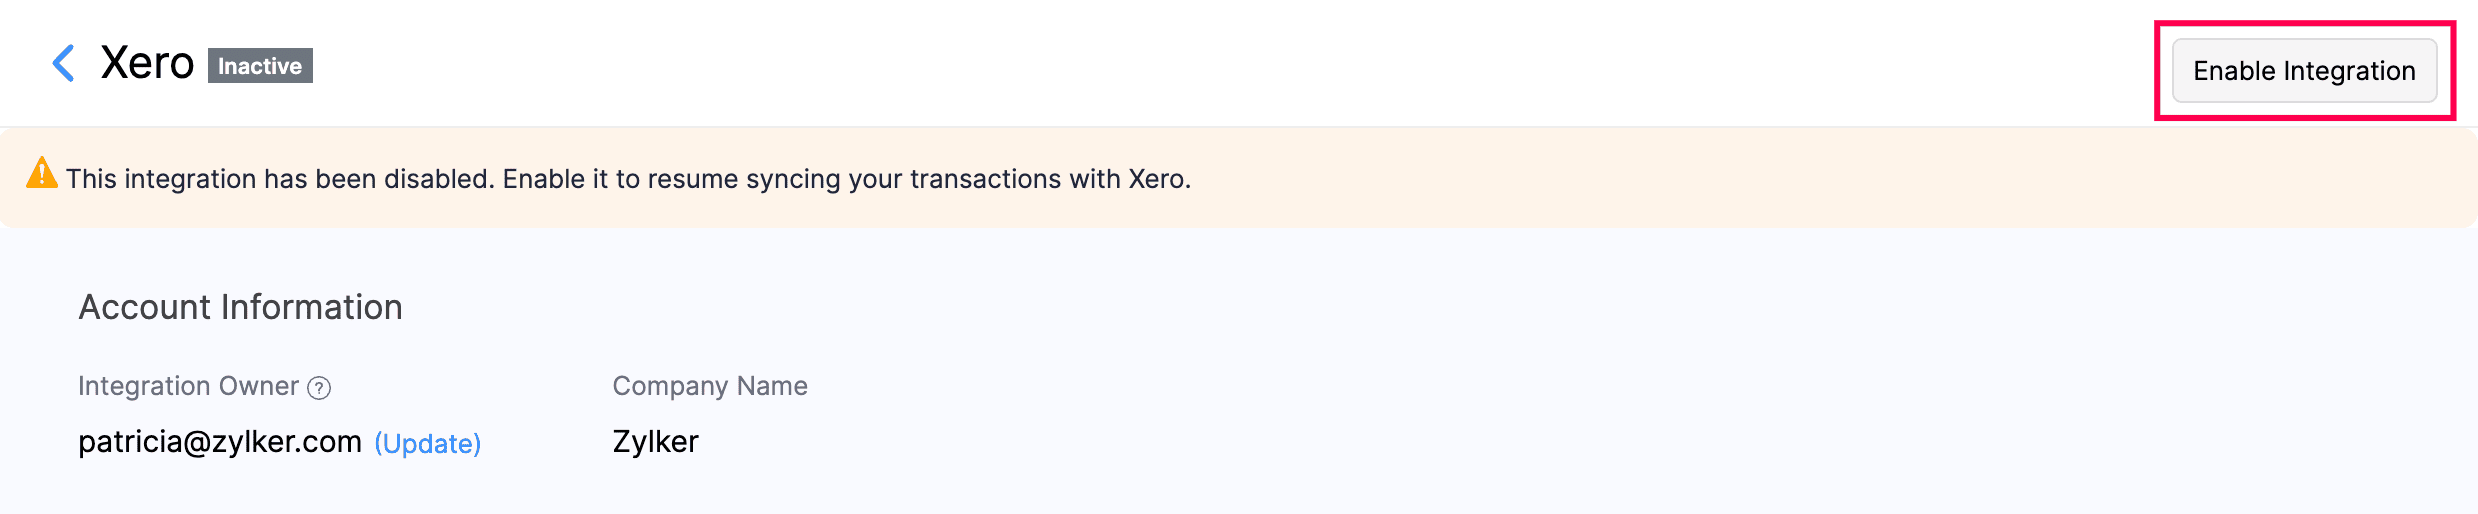Click the Zylker company name value

(655, 441)
